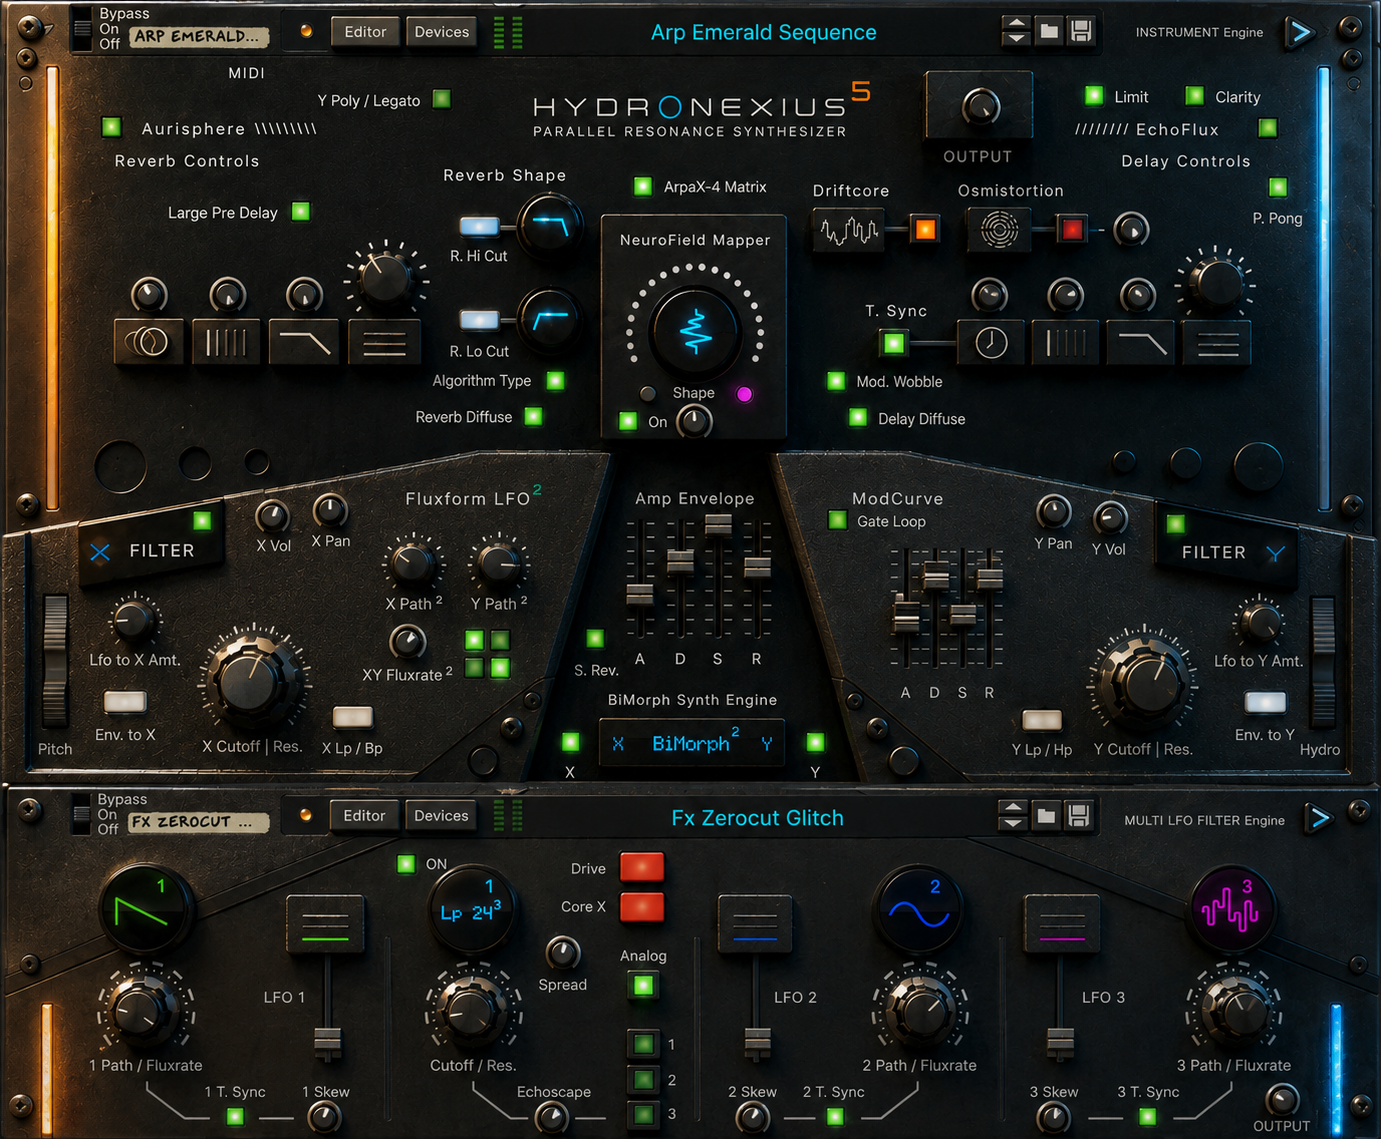
Task: Save preset with Fx Zerocut Glitch disk icon
Action: coord(1078,816)
